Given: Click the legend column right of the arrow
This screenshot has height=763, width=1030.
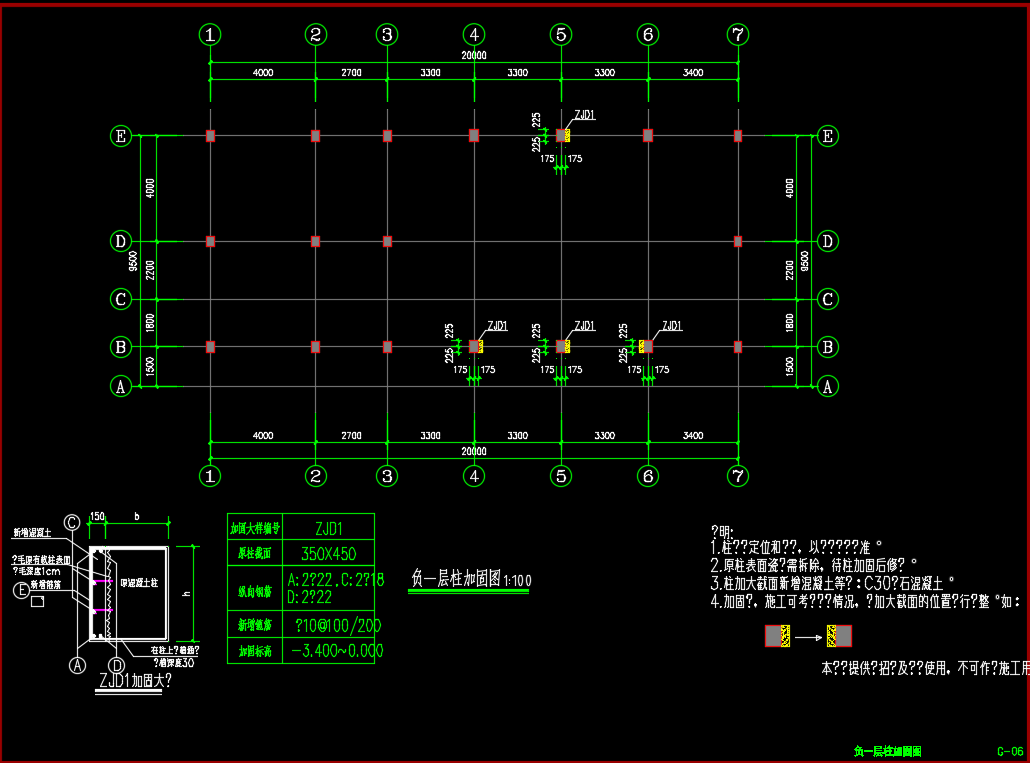Looking at the screenshot, I should point(838,635).
